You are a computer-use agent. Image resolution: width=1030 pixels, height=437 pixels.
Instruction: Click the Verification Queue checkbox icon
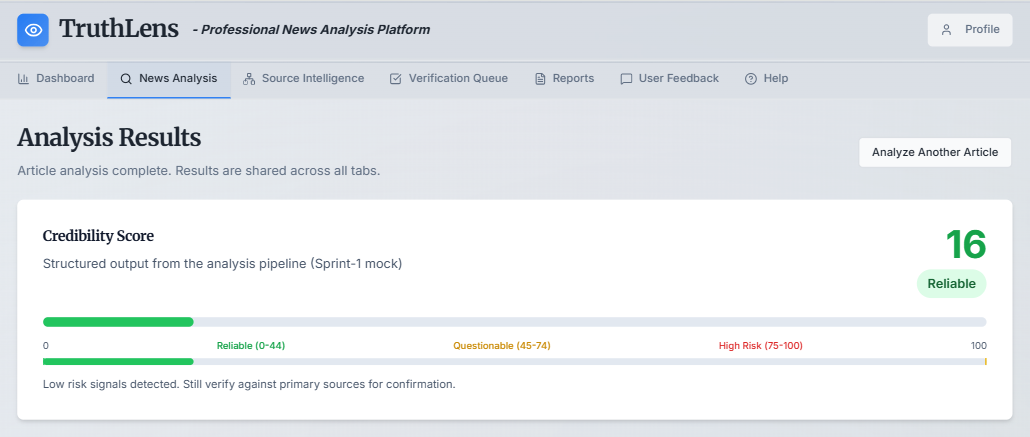coord(395,78)
